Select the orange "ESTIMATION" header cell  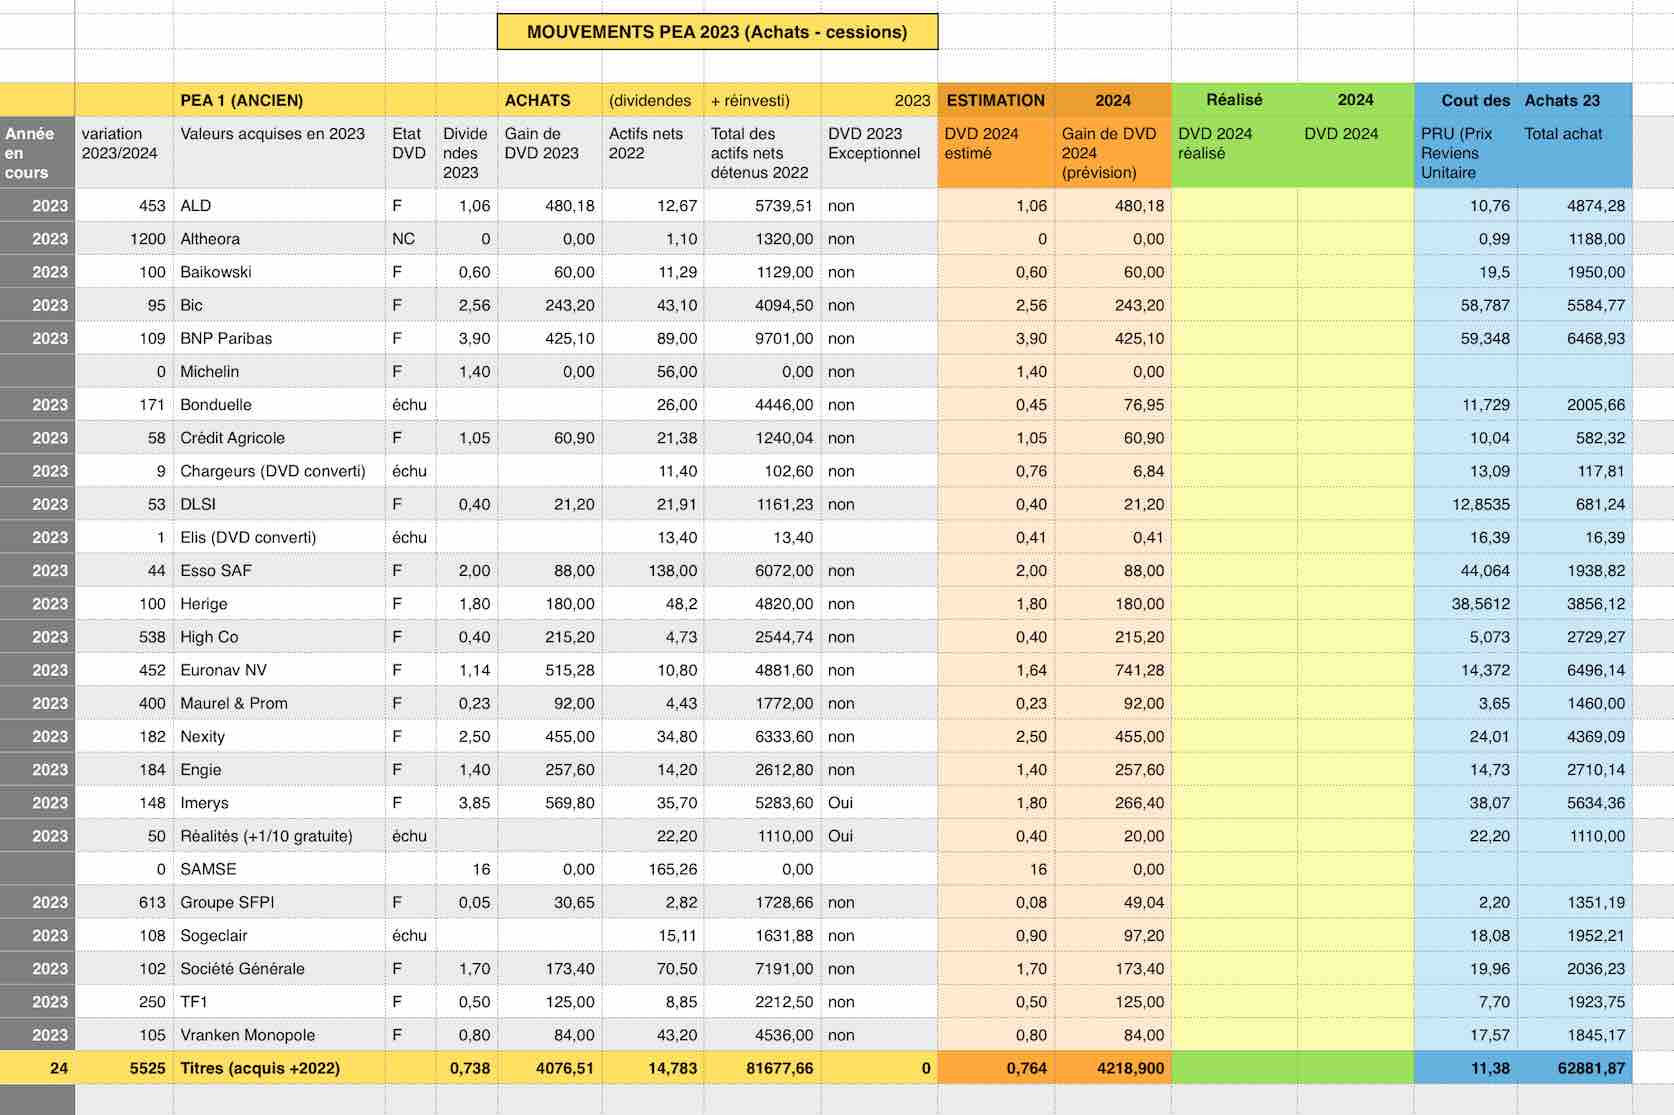pyautogui.click(x=995, y=100)
